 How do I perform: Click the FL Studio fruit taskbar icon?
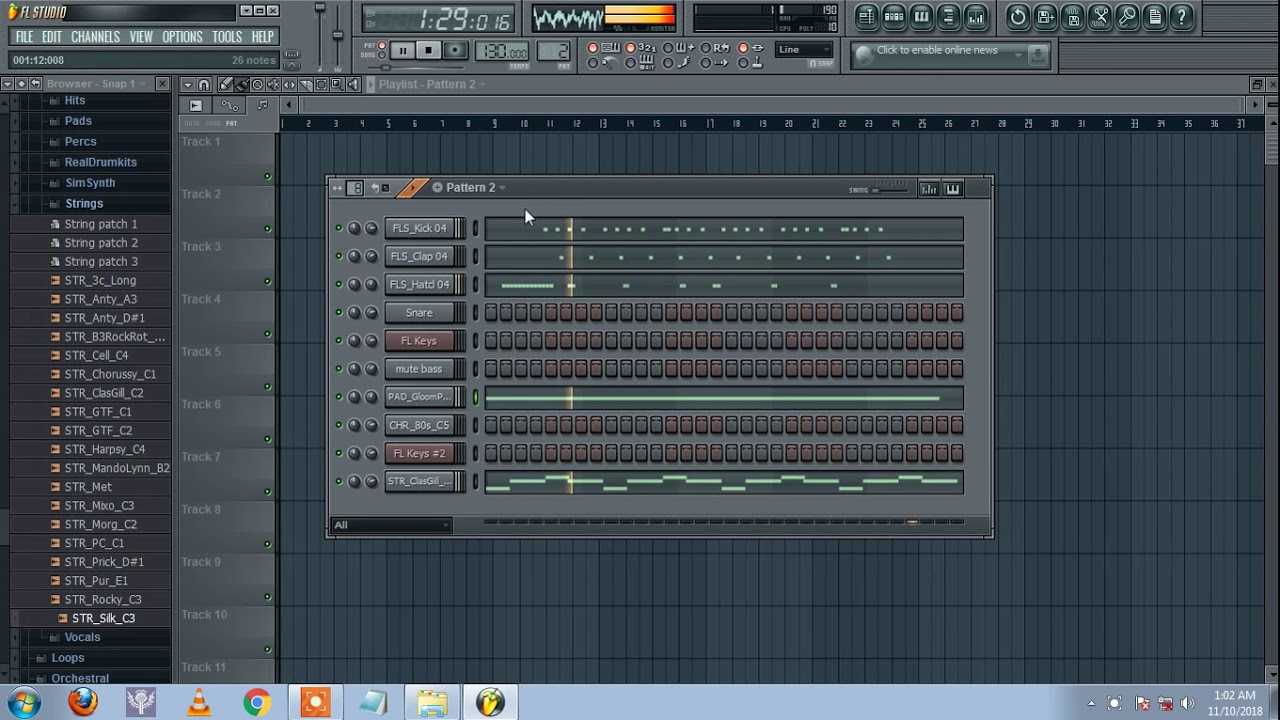coord(490,702)
